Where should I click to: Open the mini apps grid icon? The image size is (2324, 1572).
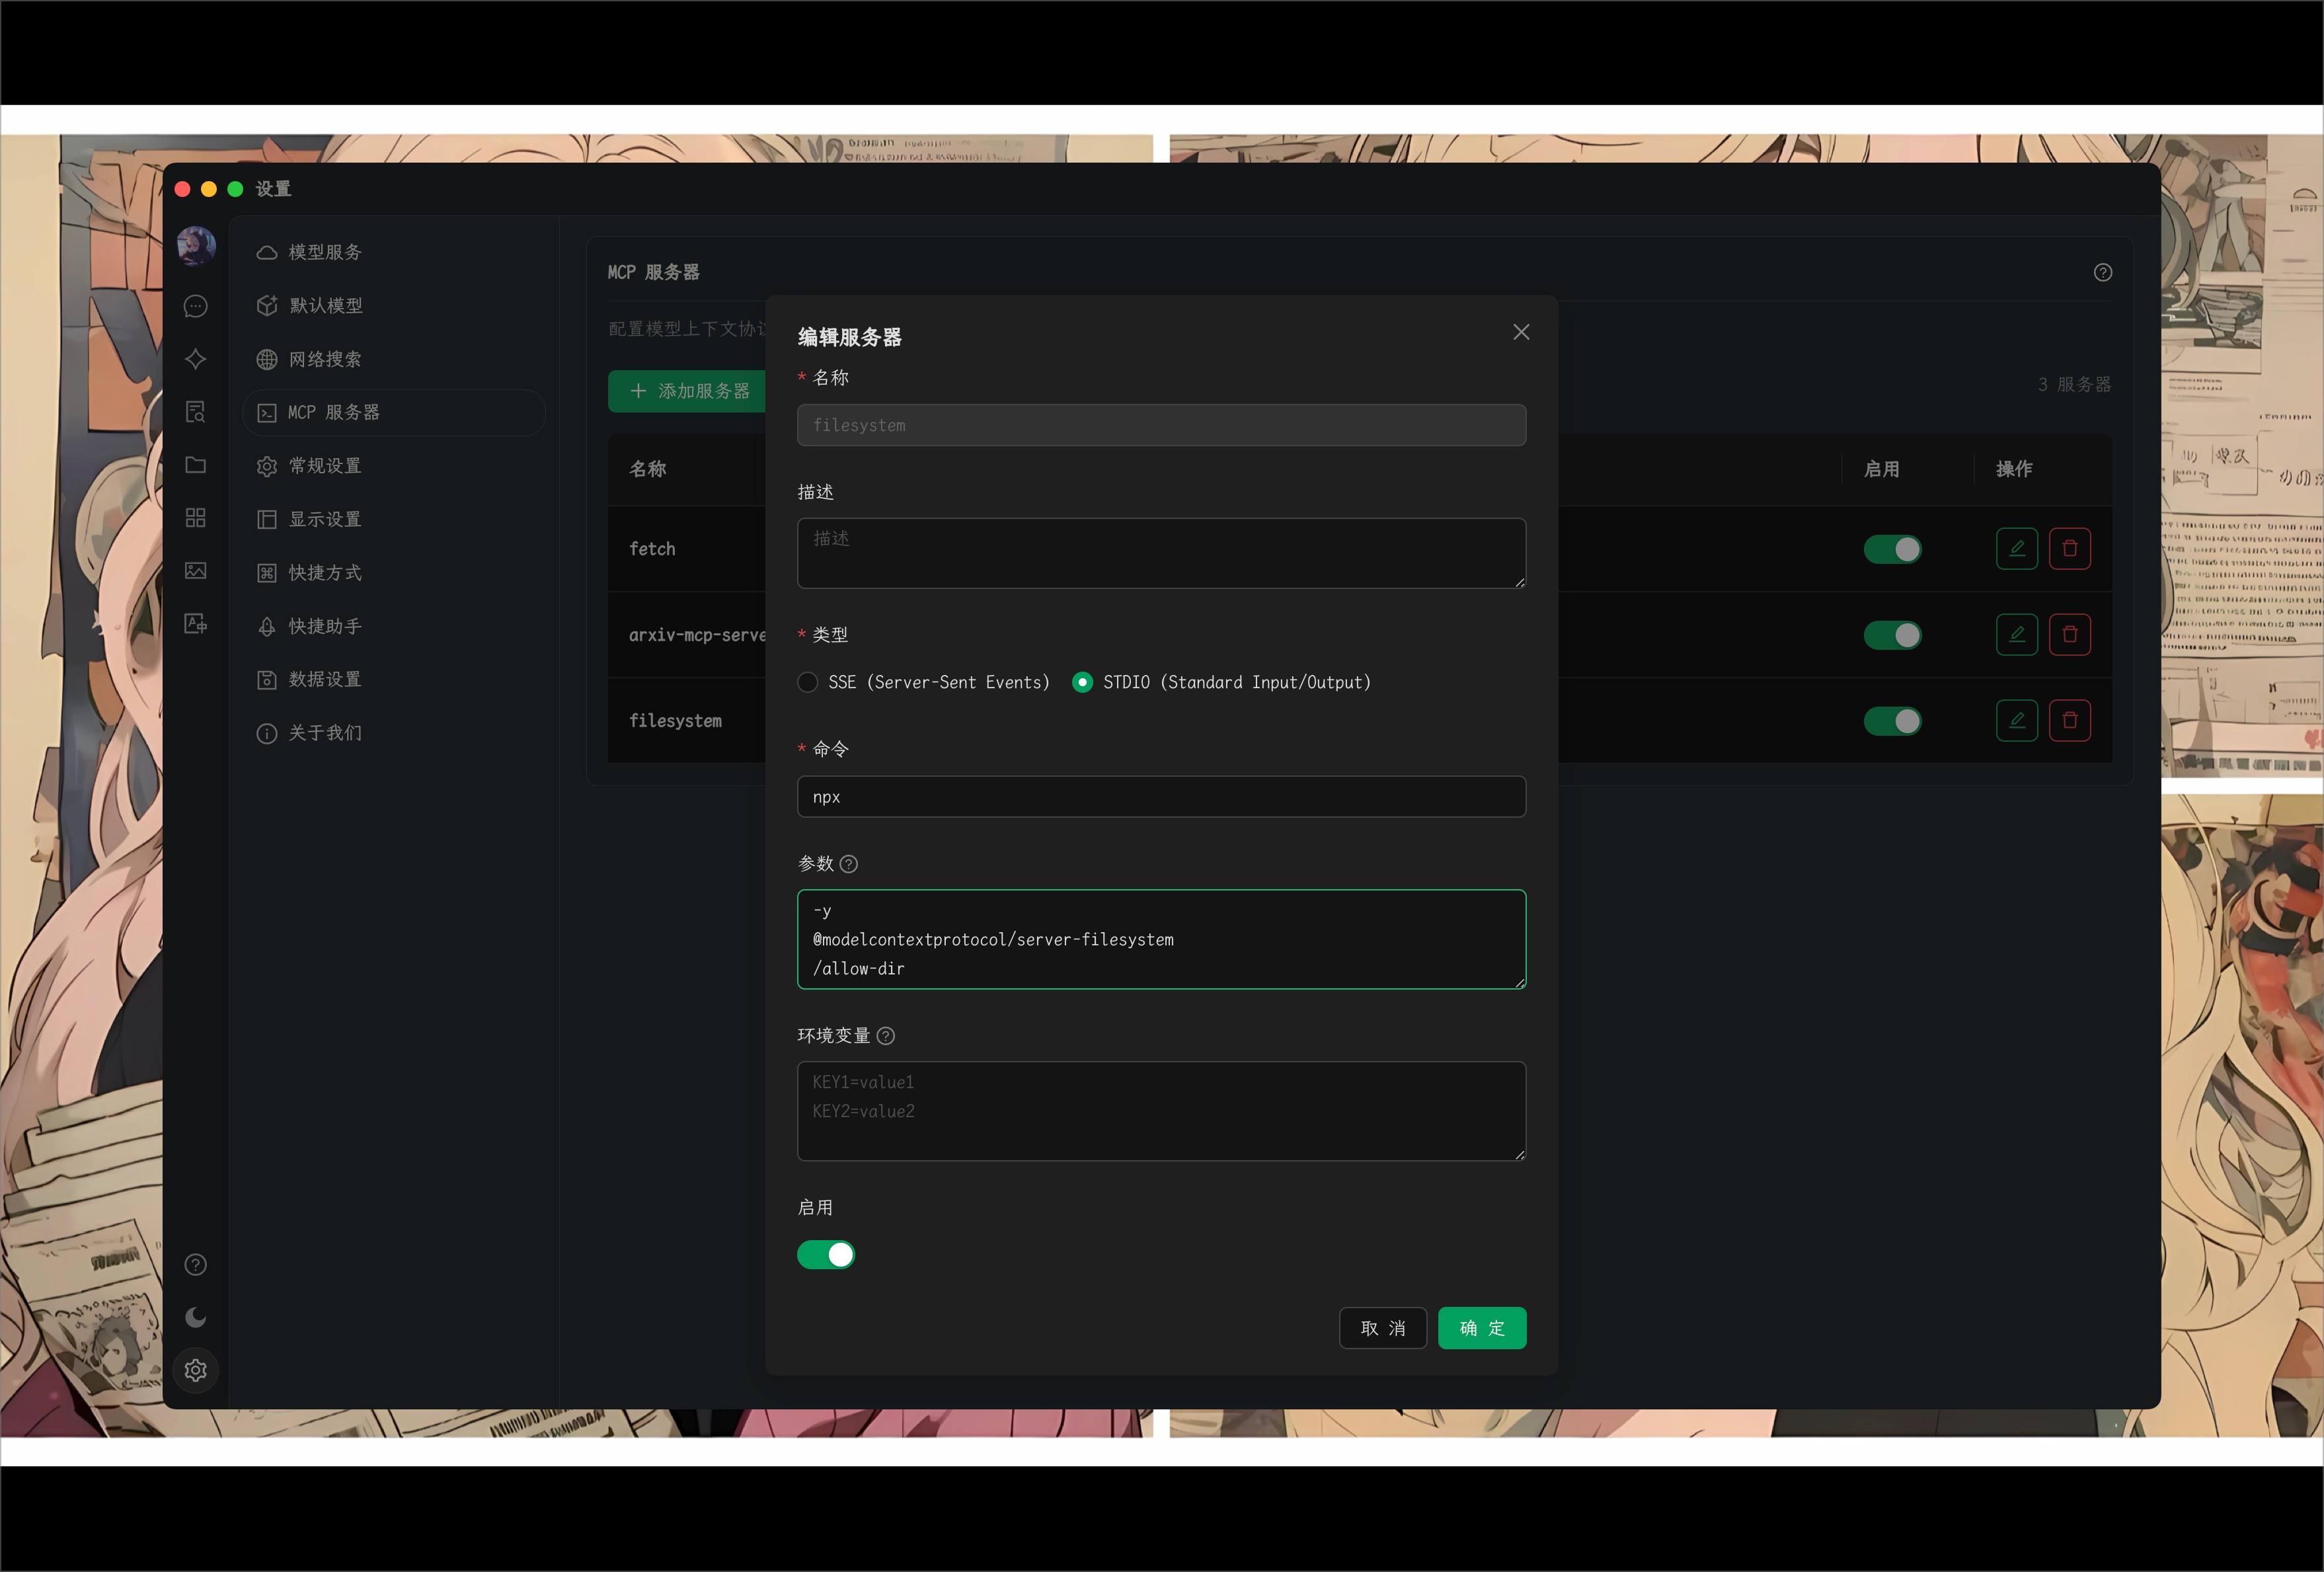[x=196, y=517]
